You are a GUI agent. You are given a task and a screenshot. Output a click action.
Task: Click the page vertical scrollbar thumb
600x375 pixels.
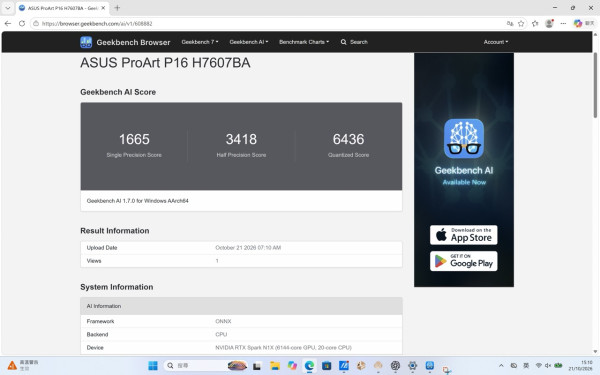595,85
